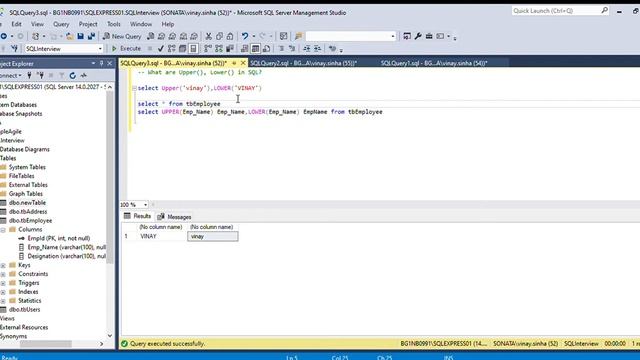
Task: Open the Window menu
Action: [x=141, y=24]
